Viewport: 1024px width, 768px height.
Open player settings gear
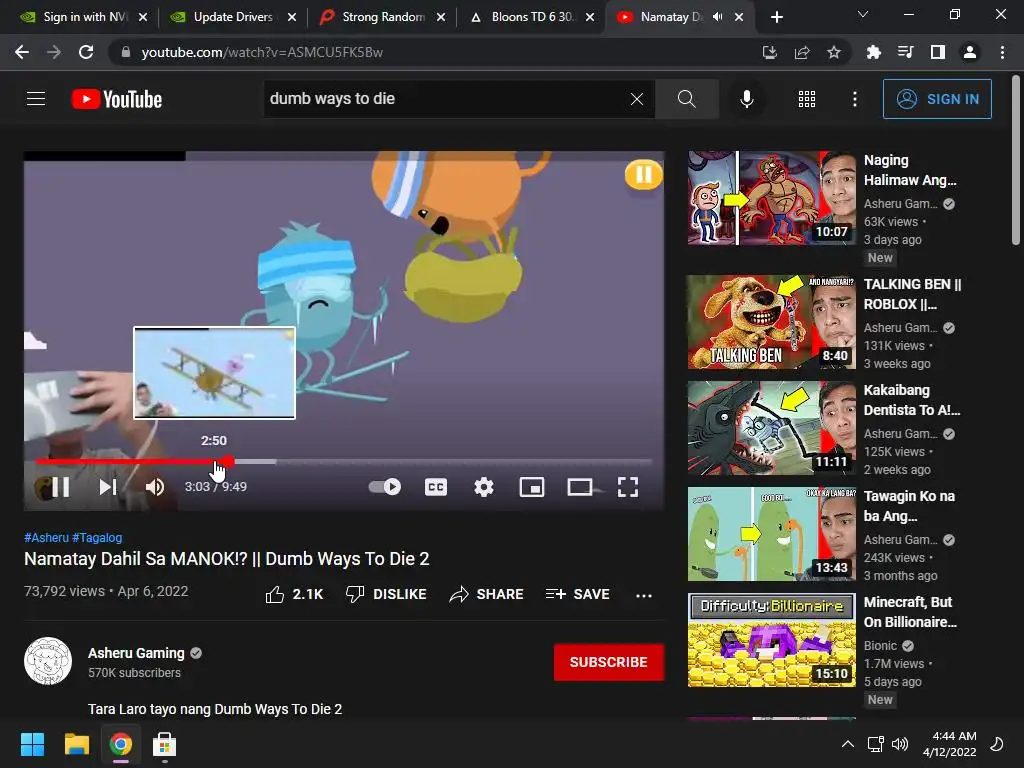484,487
